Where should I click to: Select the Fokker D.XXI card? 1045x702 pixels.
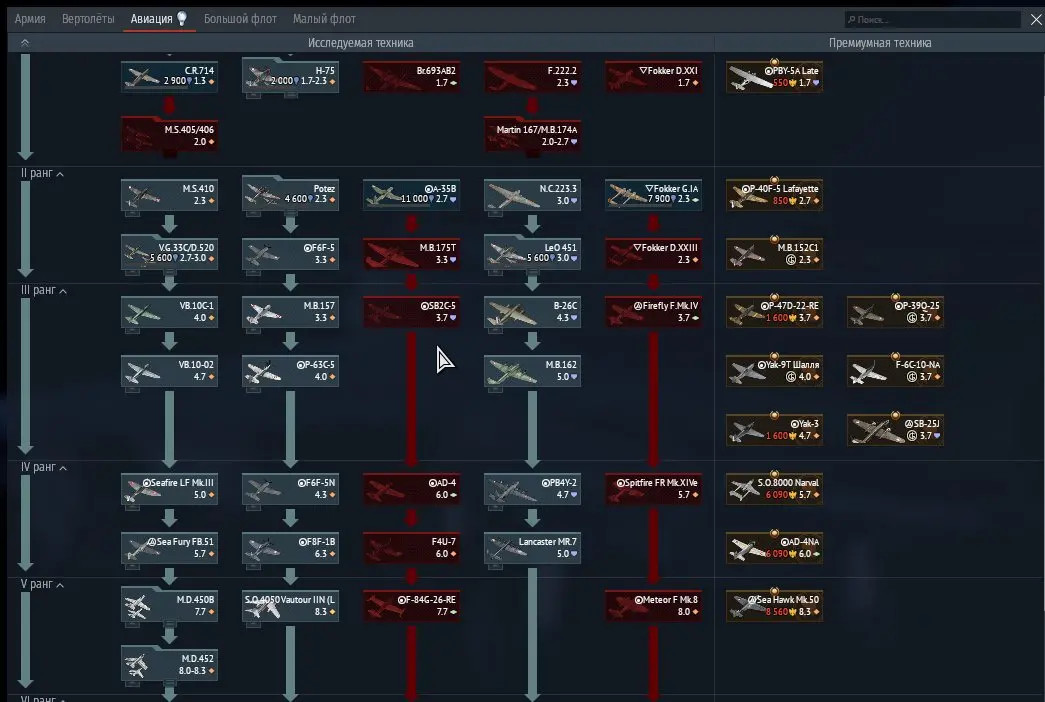pos(653,76)
